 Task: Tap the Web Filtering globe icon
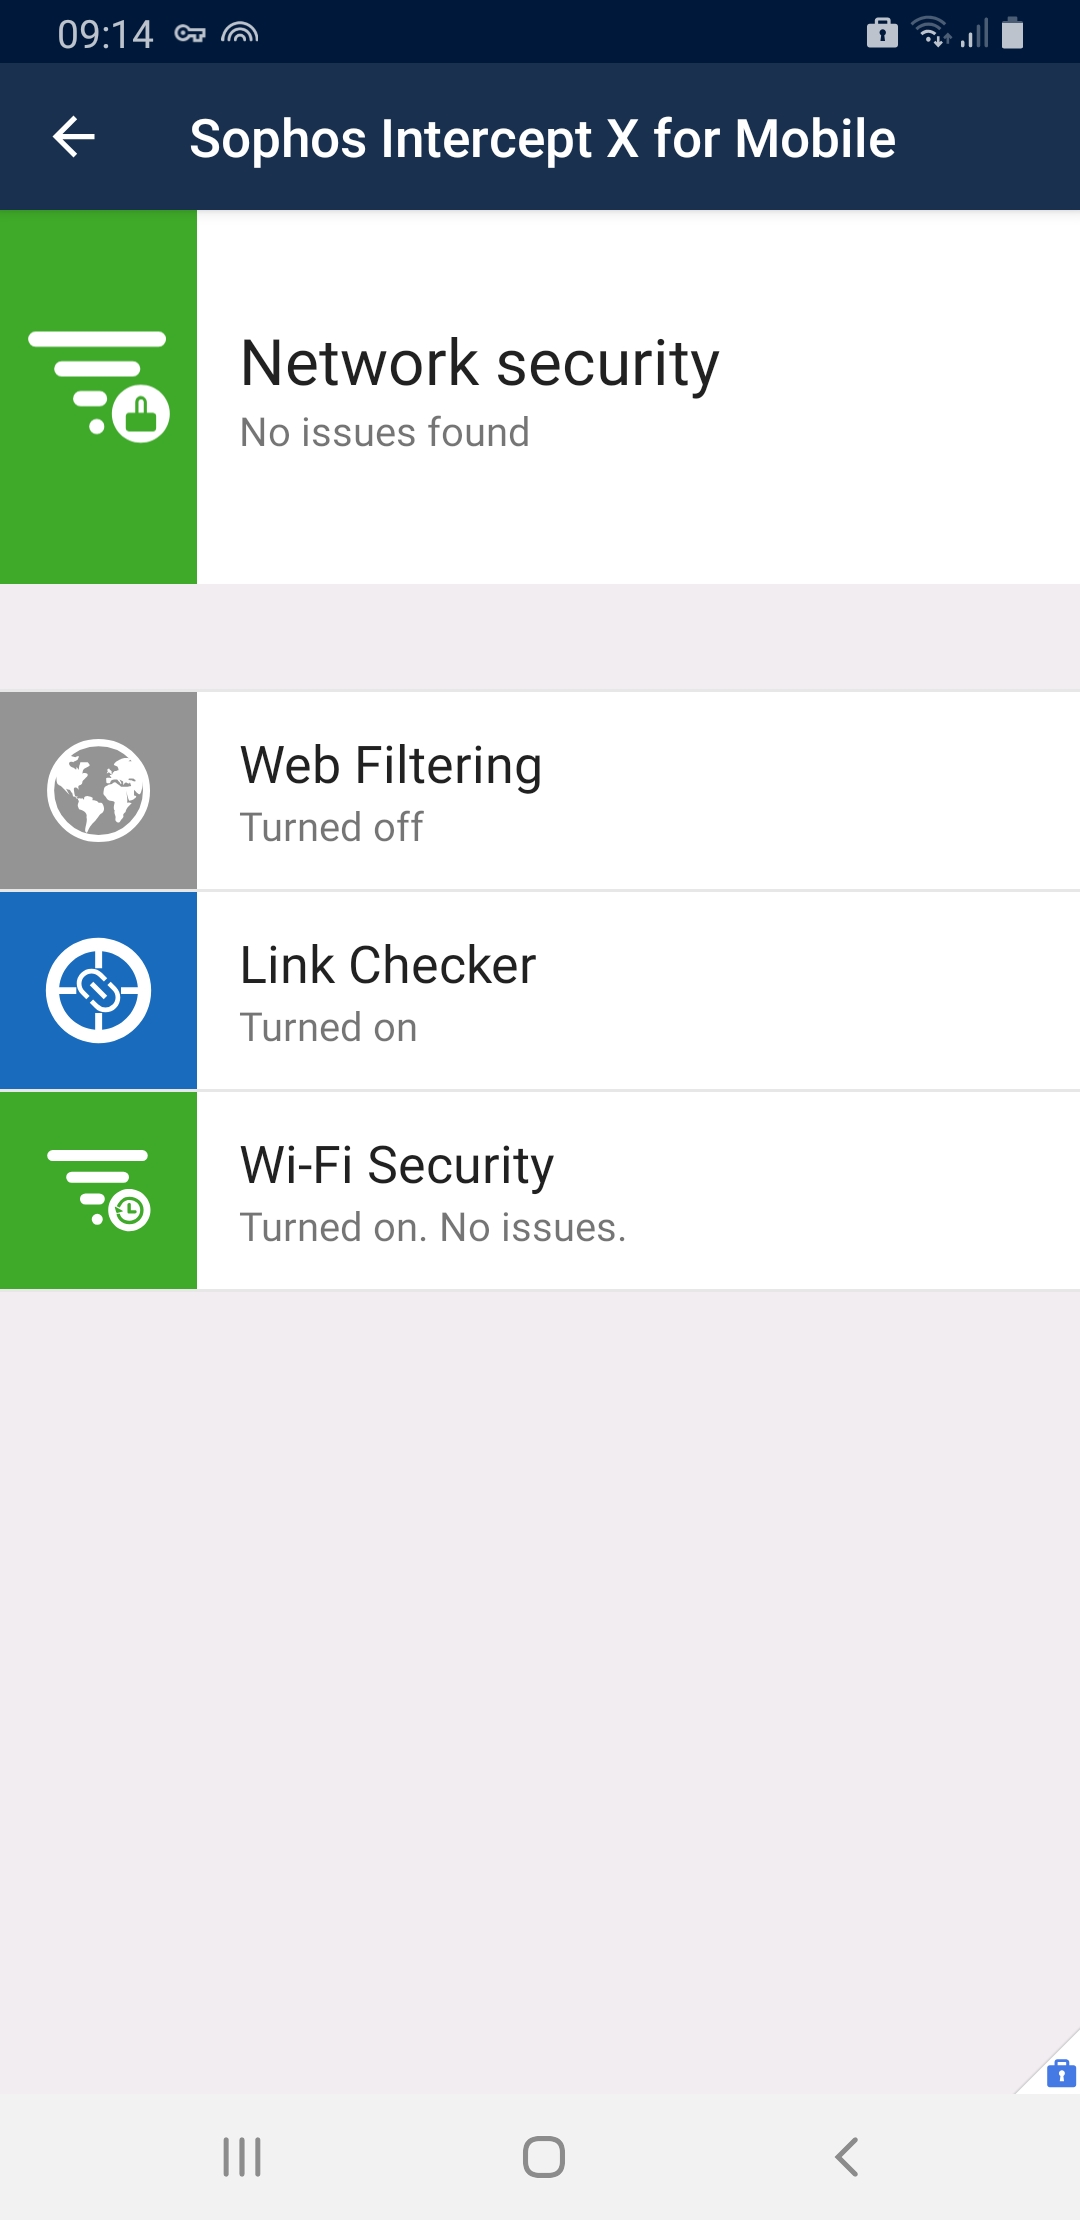98,790
